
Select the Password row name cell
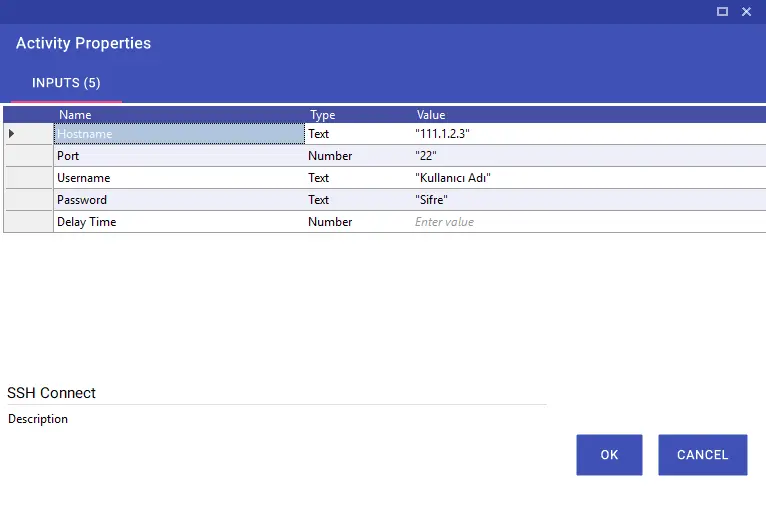[x=179, y=200]
